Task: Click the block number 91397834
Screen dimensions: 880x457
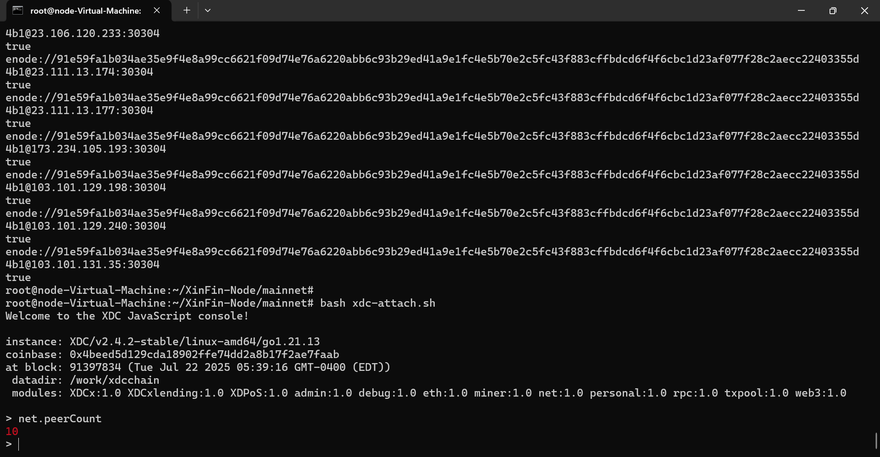Action: (x=95, y=367)
